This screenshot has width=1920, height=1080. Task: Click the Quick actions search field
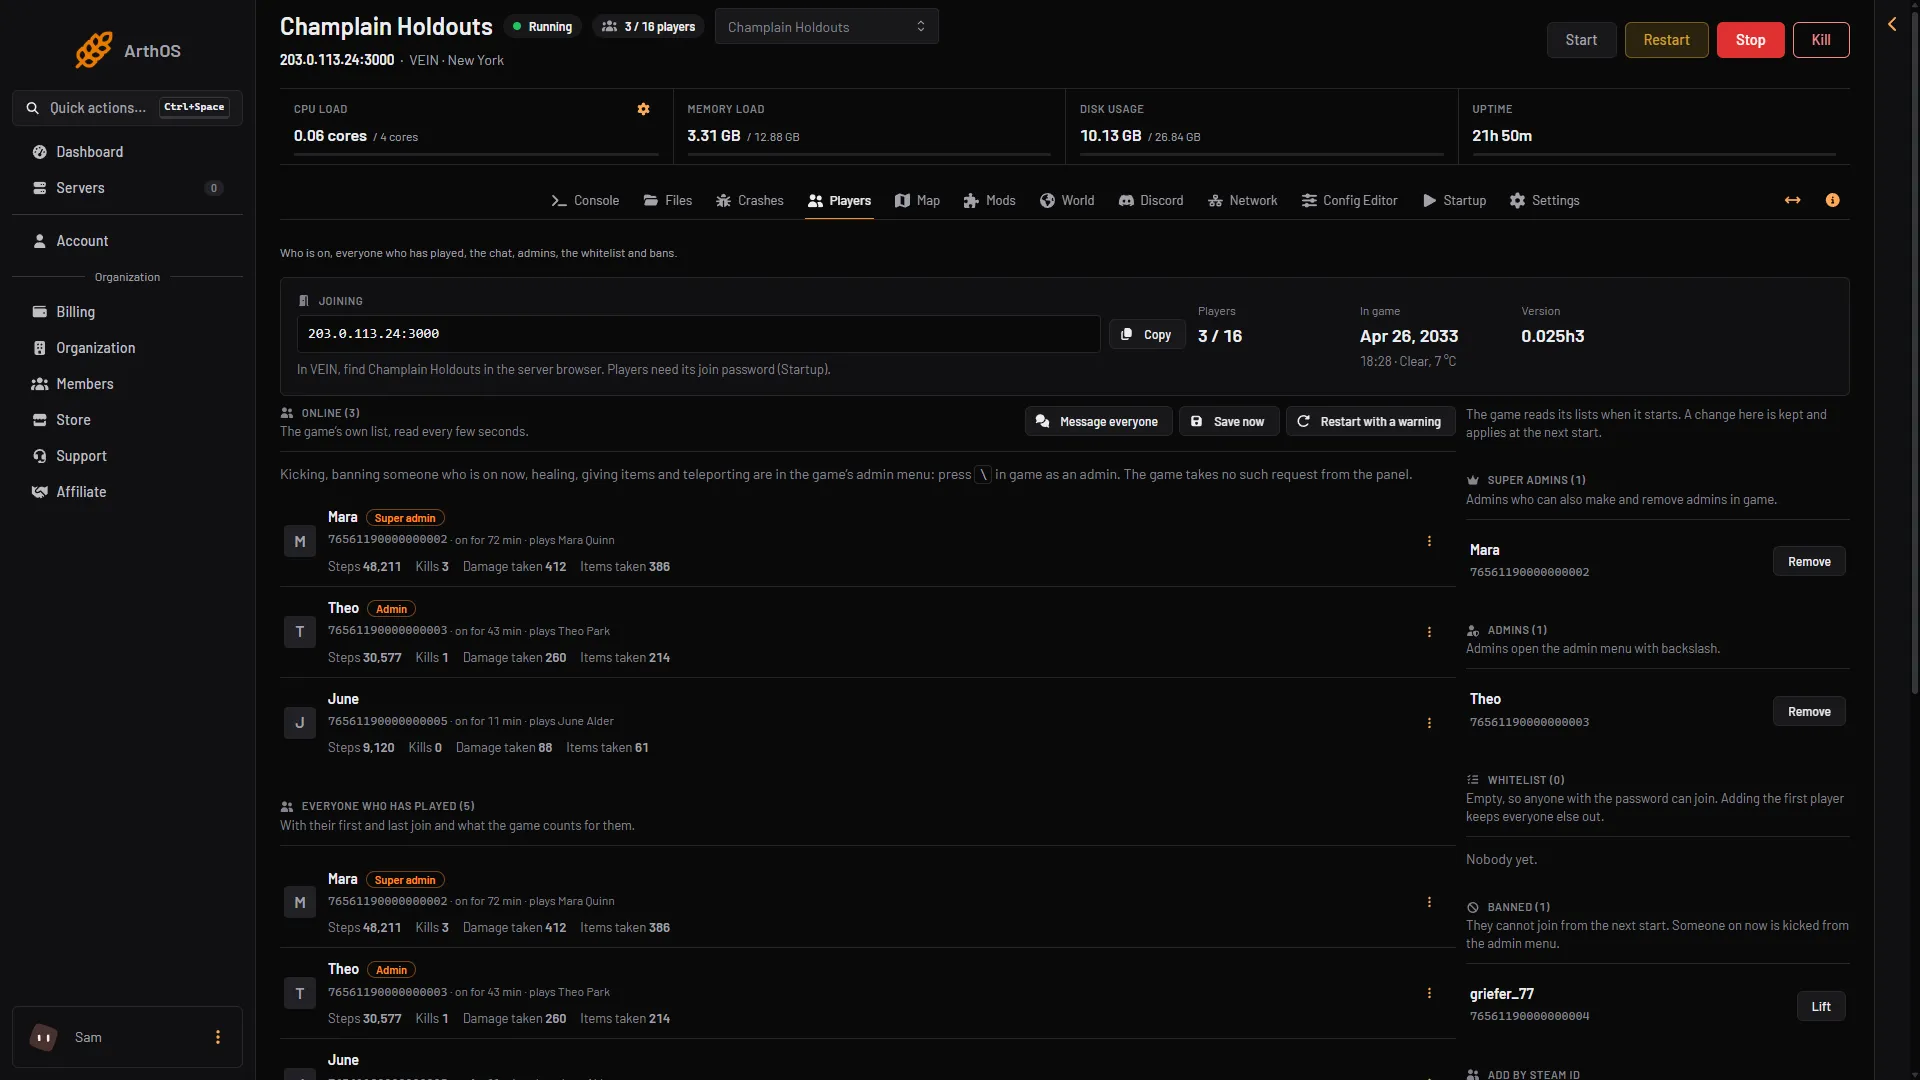coord(127,108)
